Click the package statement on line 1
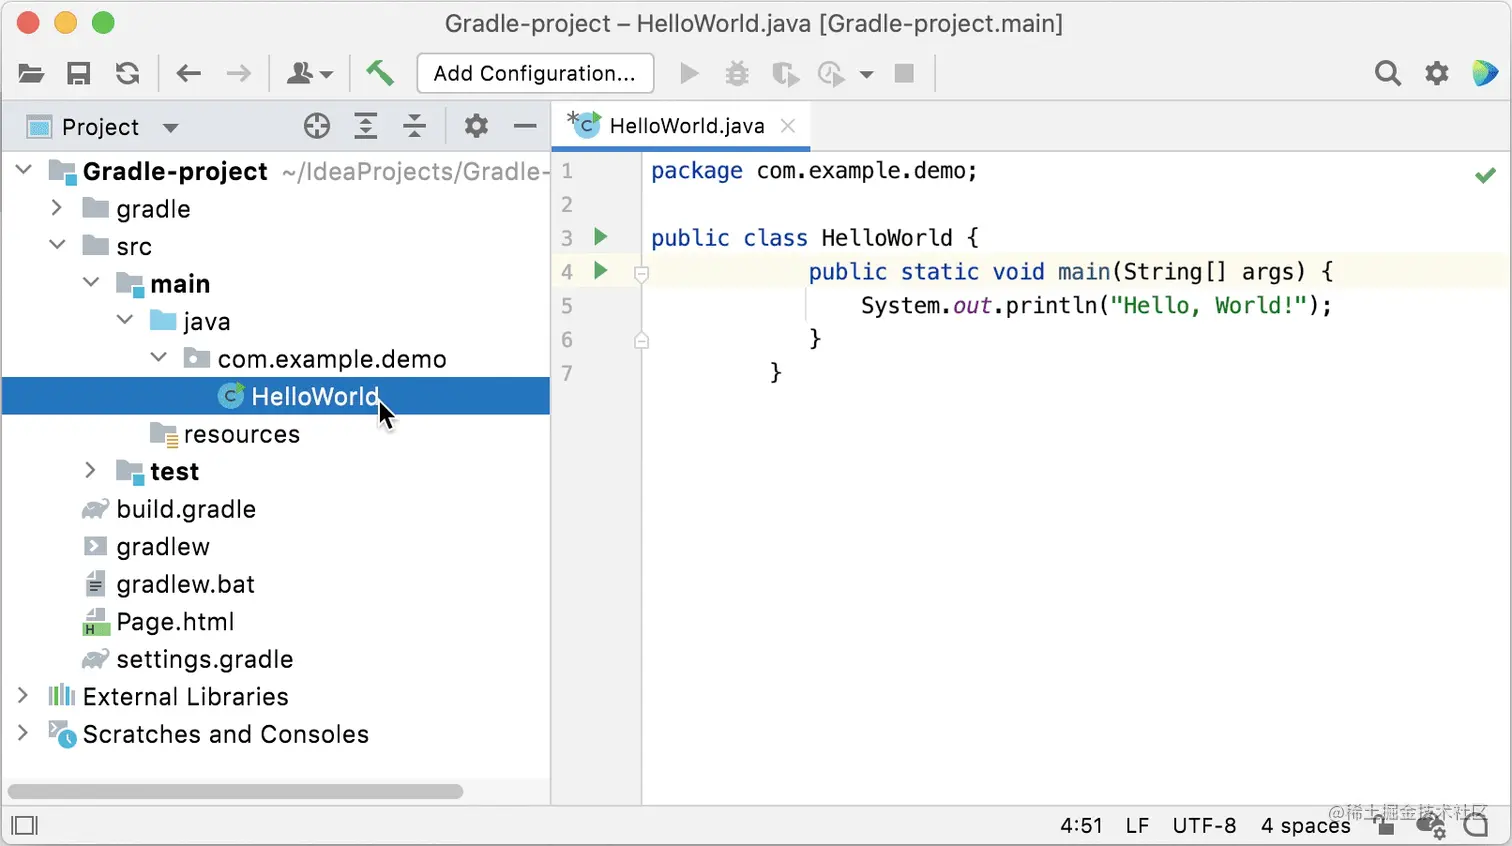1512x846 pixels. coord(814,171)
